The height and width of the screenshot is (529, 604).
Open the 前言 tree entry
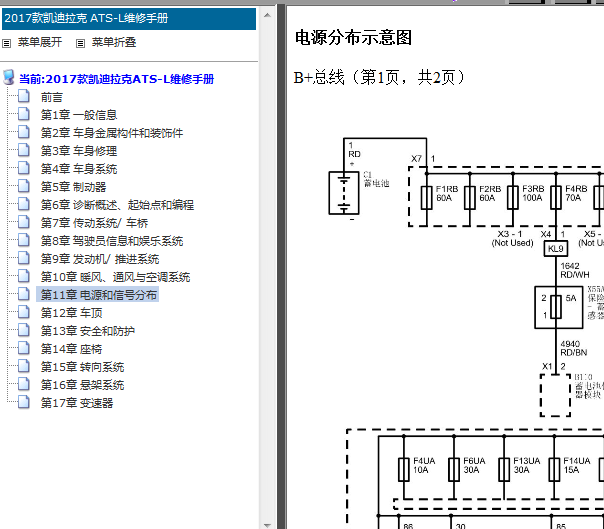[x=52, y=97]
